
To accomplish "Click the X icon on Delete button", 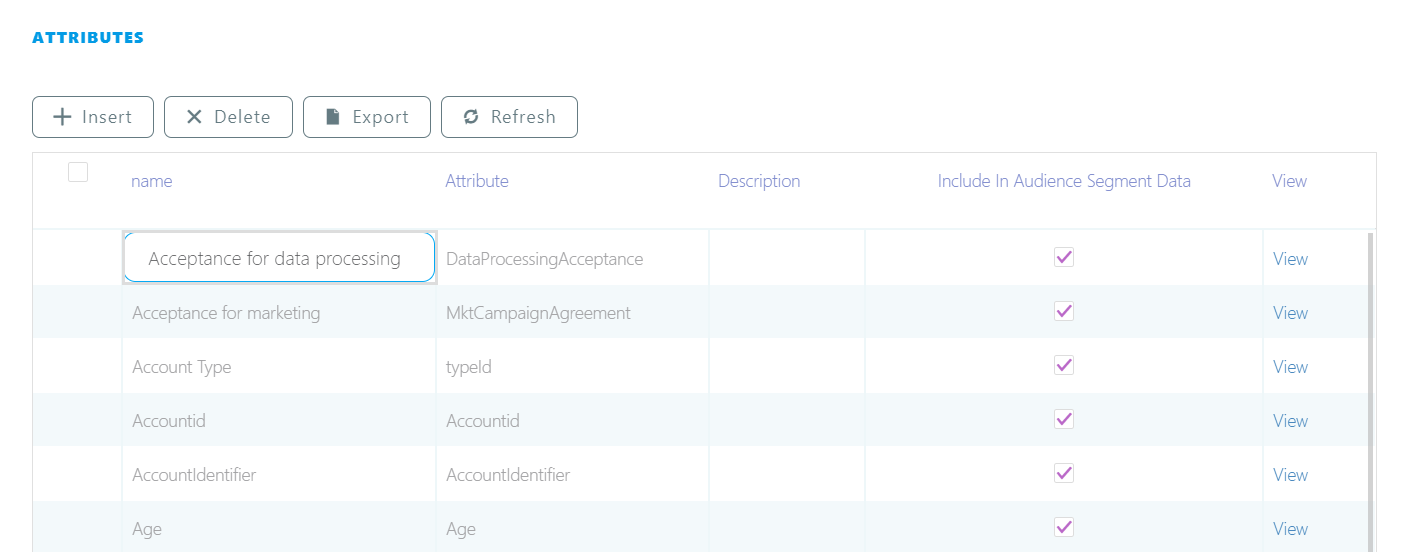I will [195, 117].
